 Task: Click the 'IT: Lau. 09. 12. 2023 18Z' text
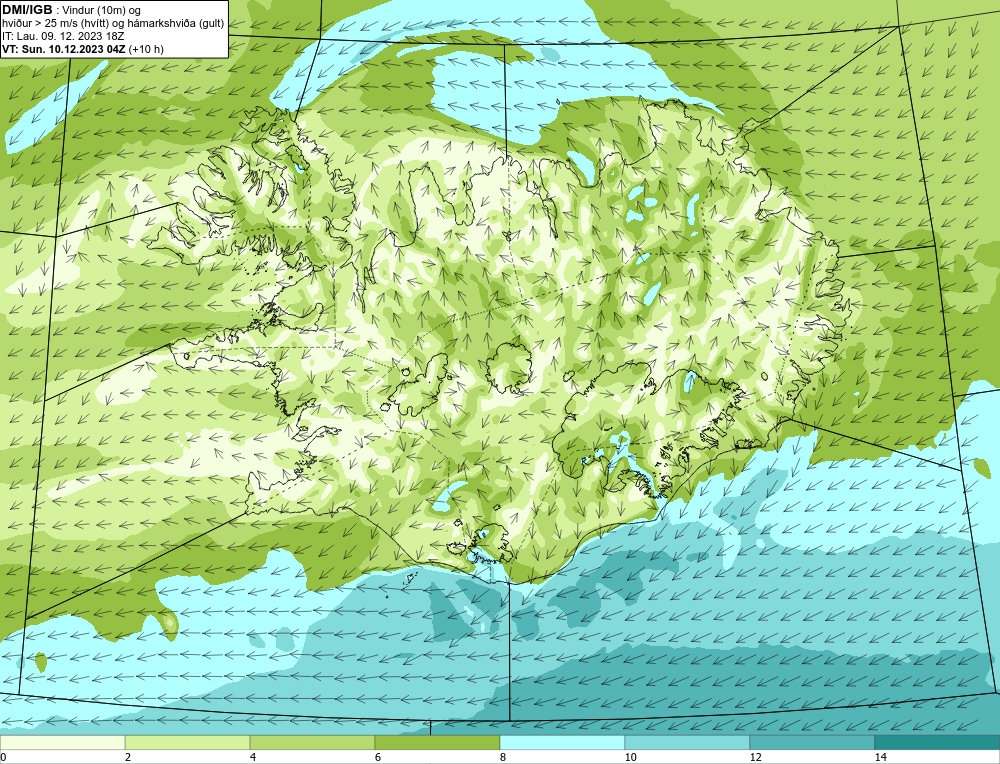point(63,36)
